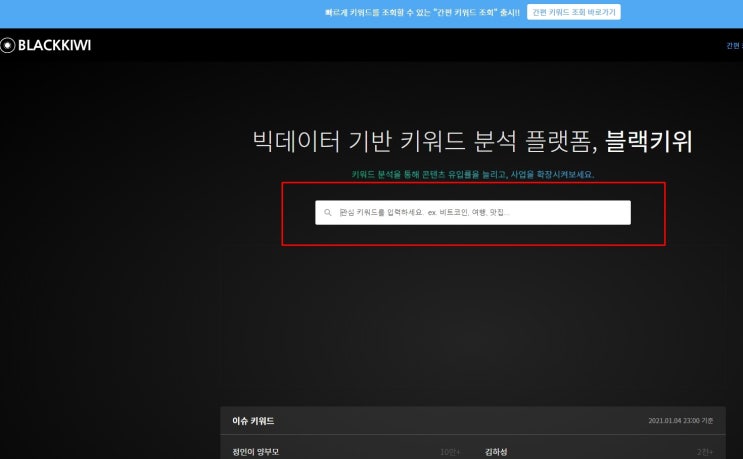Viewport: 743px width, 459px height.
Task: Click the 2만+ count beside 김하성
Action: (x=705, y=452)
